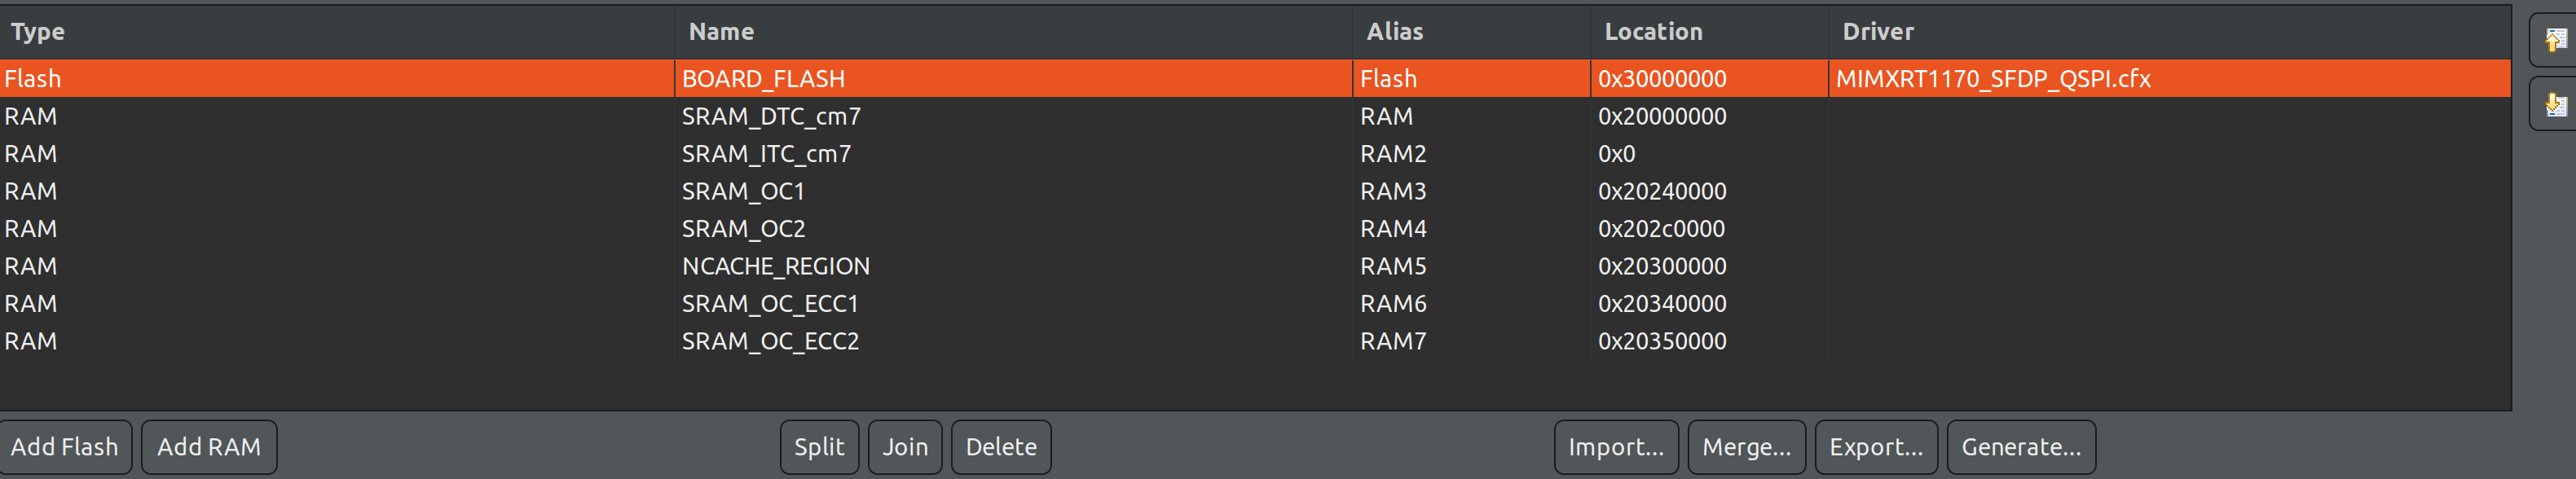This screenshot has width=2576, height=479.
Task: Click the Merge... button
Action: pyautogui.click(x=1745, y=447)
